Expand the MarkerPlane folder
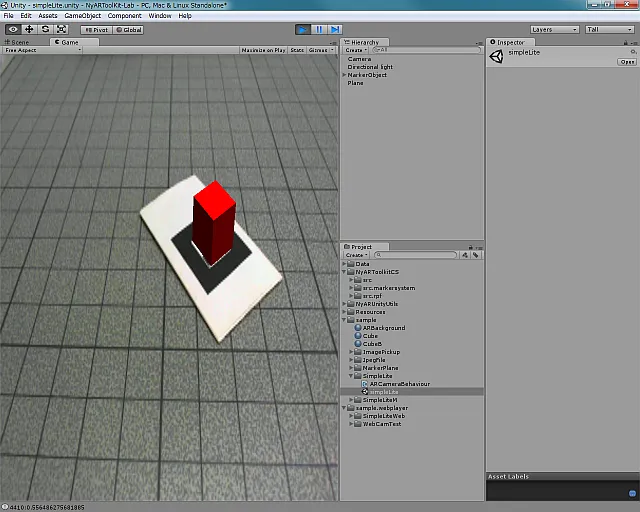The height and width of the screenshot is (512, 640). tap(351, 368)
